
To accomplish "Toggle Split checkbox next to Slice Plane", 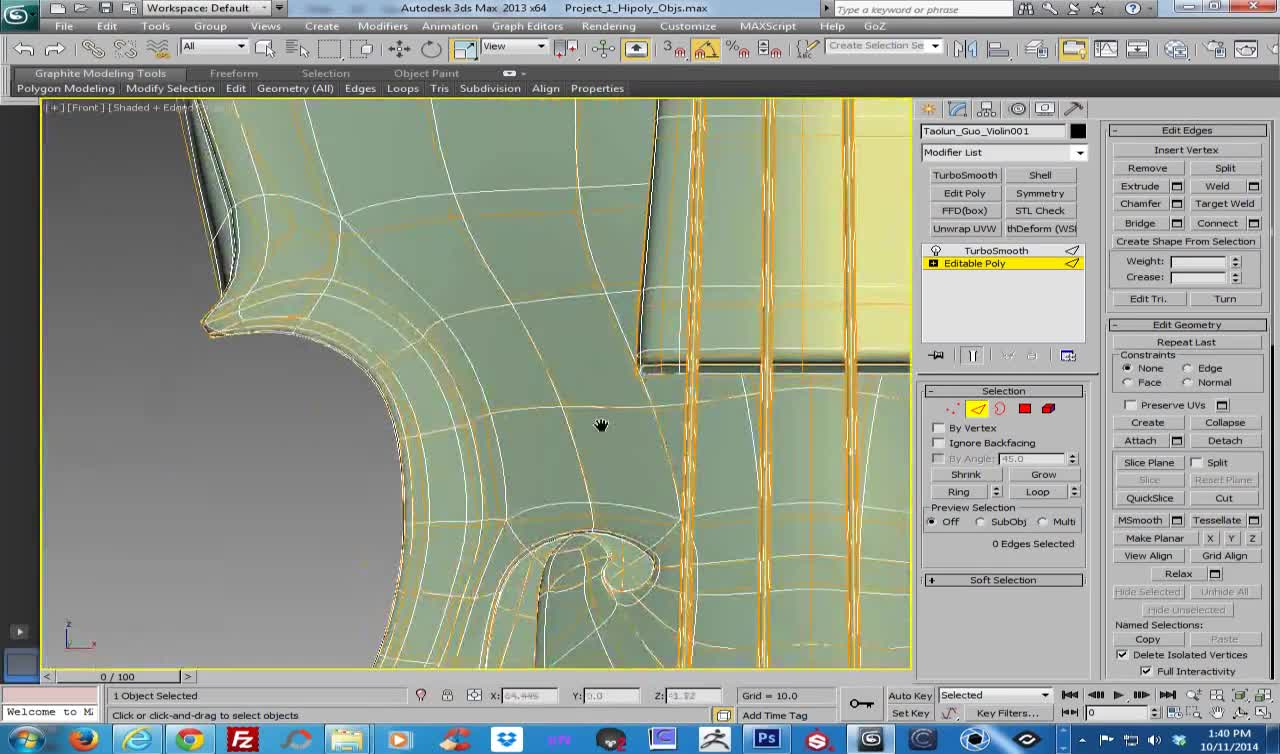I will tap(1197, 463).
